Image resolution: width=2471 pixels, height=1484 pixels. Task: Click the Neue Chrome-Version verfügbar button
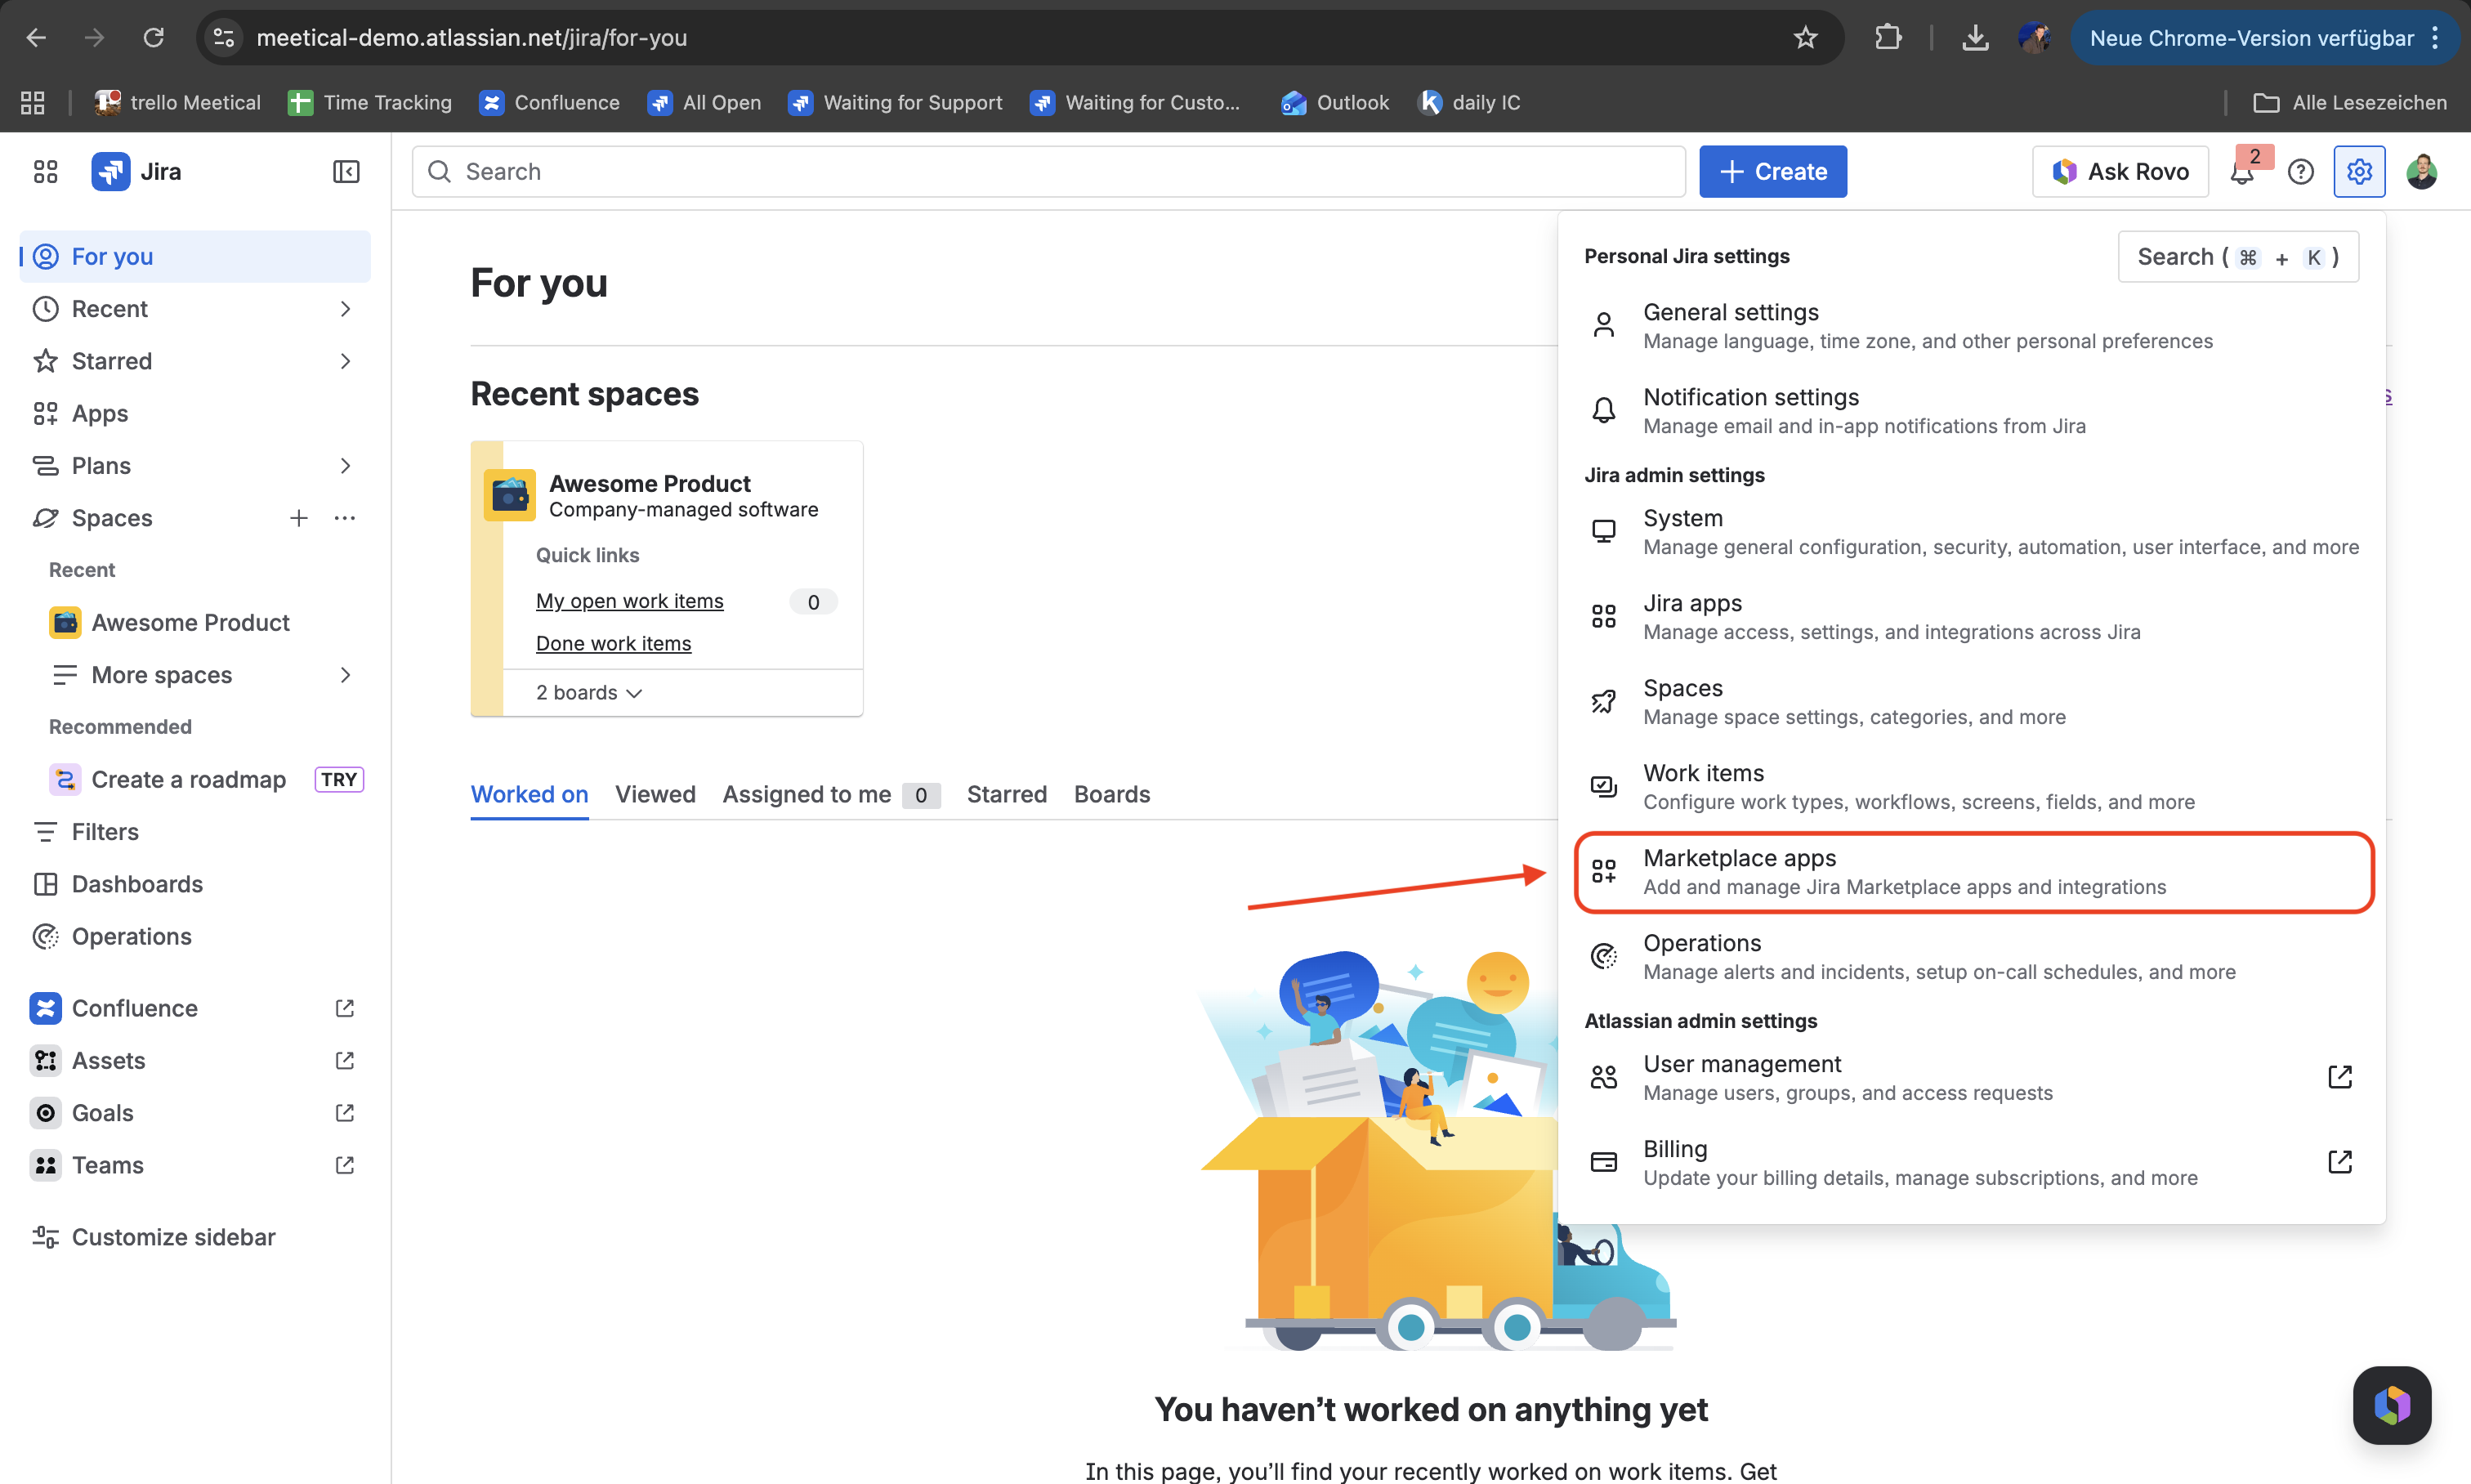tap(2251, 38)
